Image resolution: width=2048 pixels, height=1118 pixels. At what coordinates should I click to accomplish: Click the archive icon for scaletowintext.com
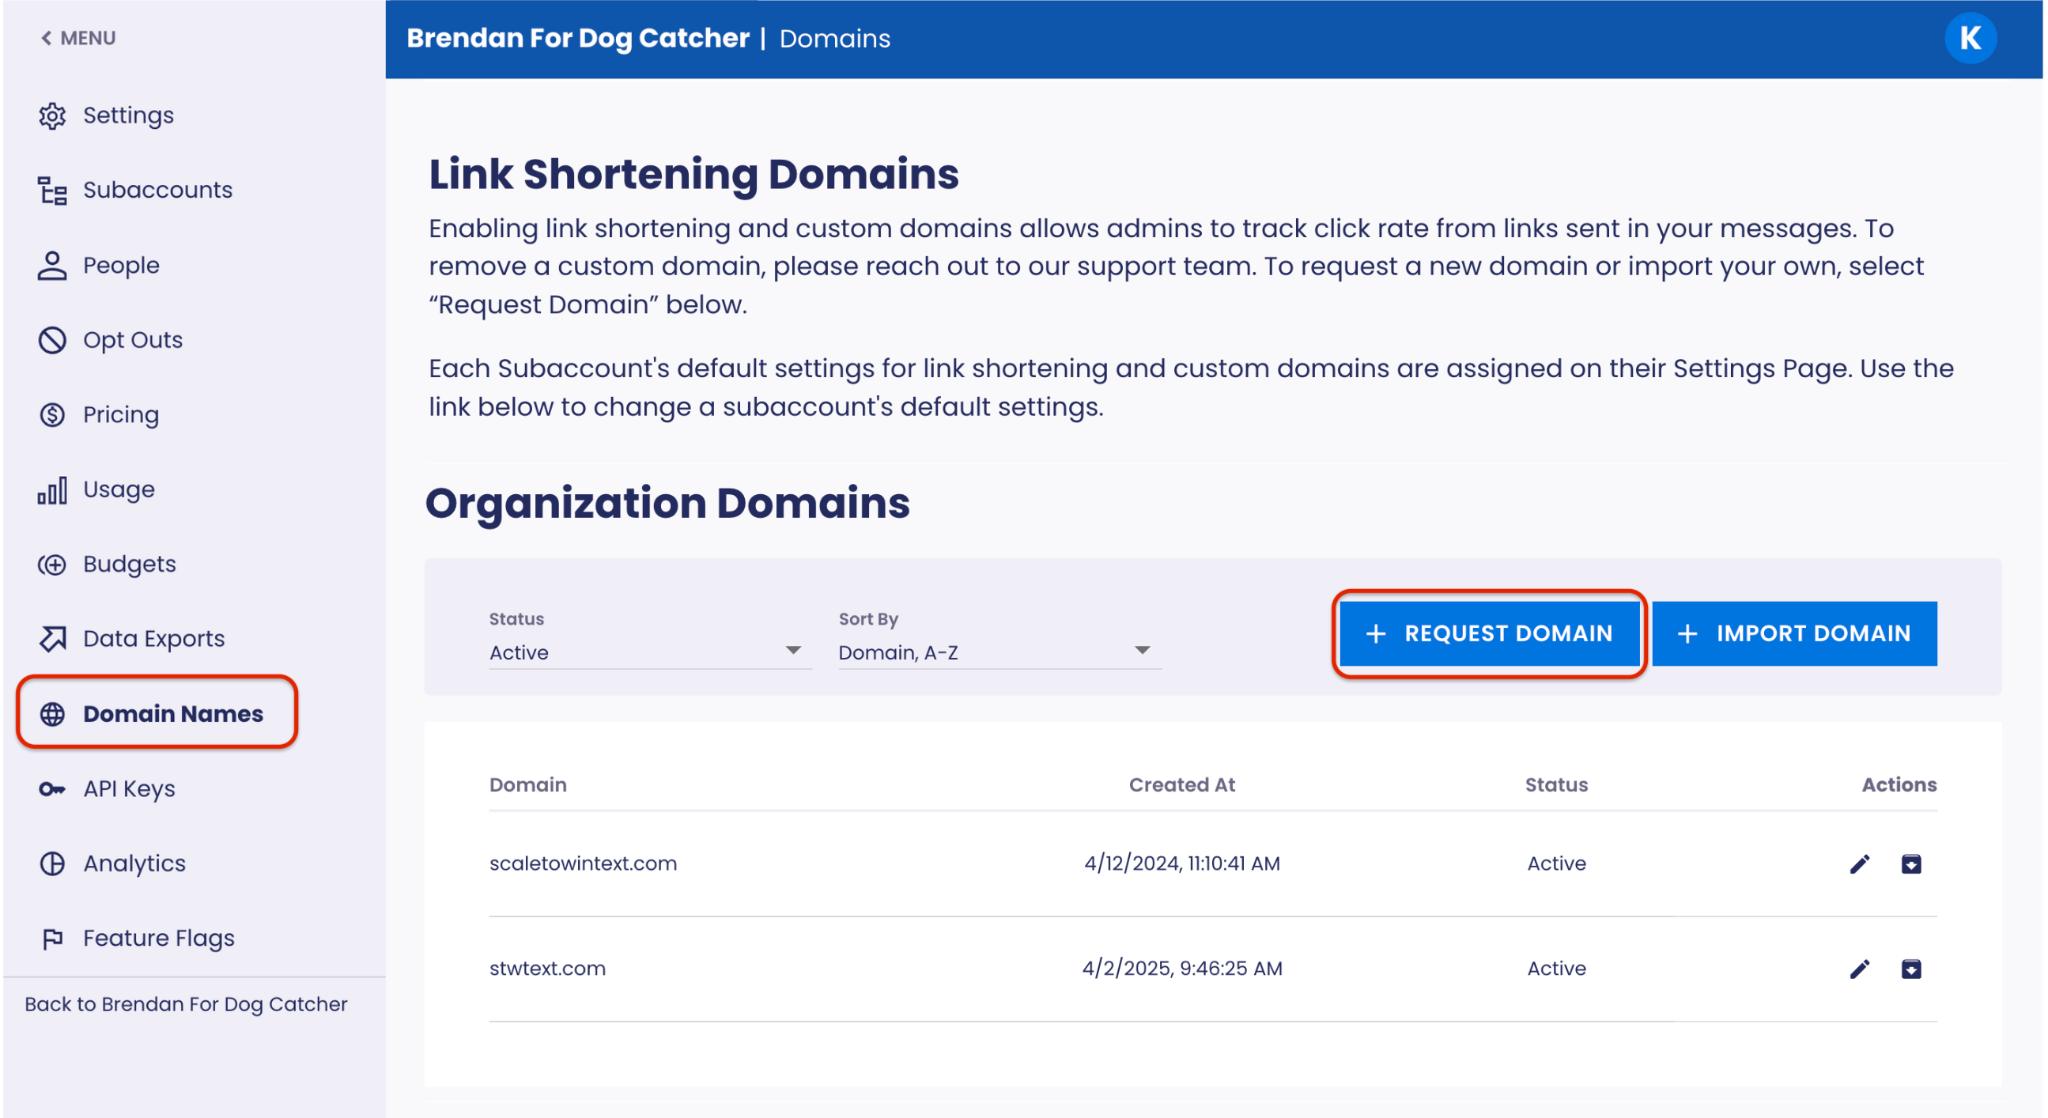tap(1911, 864)
